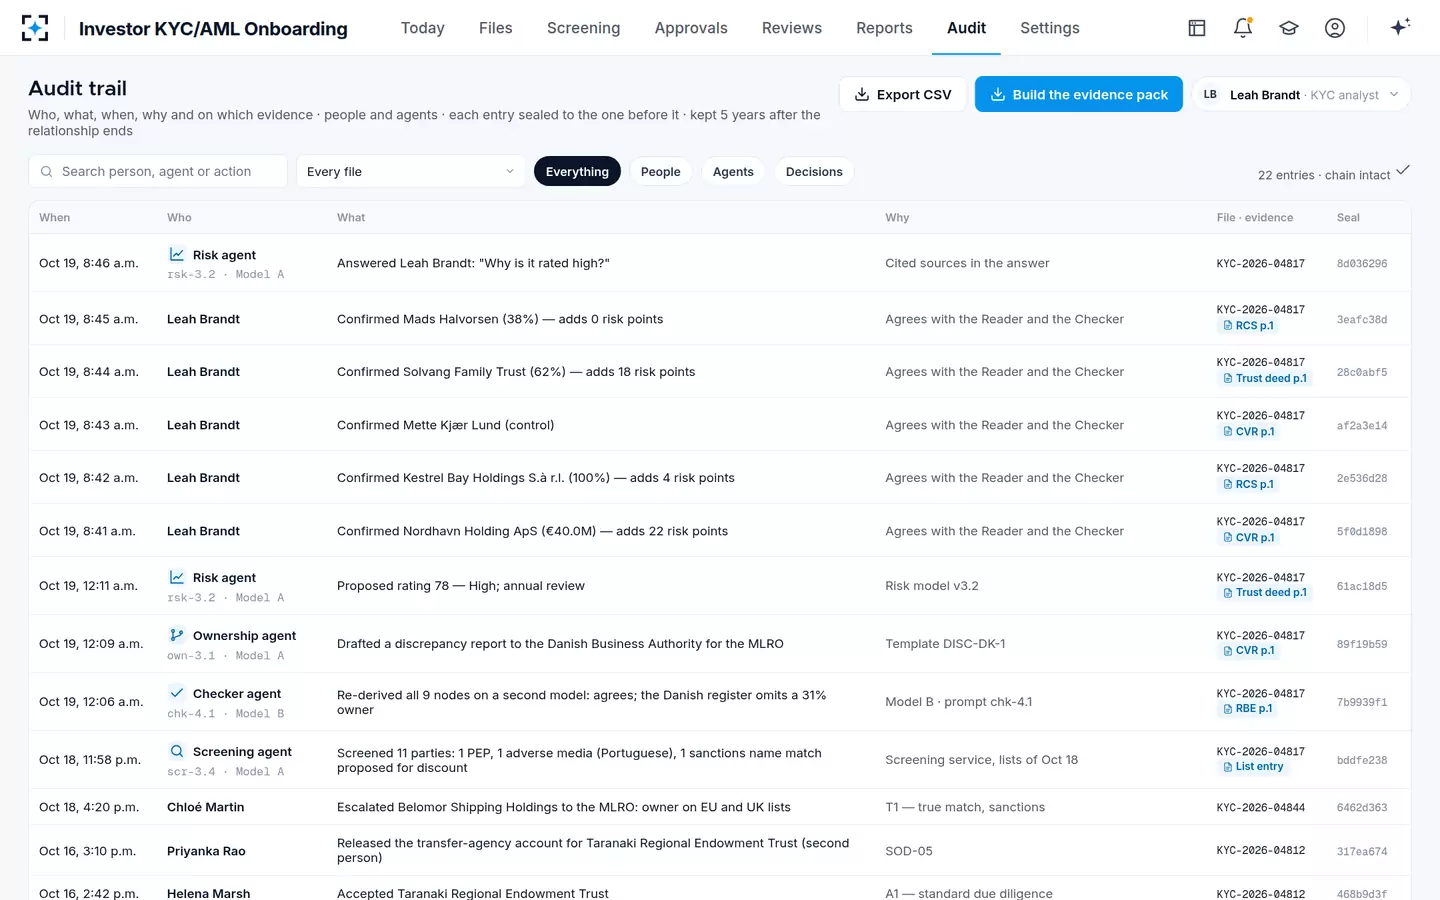1440x900 pixels.
Task: Open the Reports tab
Action: click(884, 28)
